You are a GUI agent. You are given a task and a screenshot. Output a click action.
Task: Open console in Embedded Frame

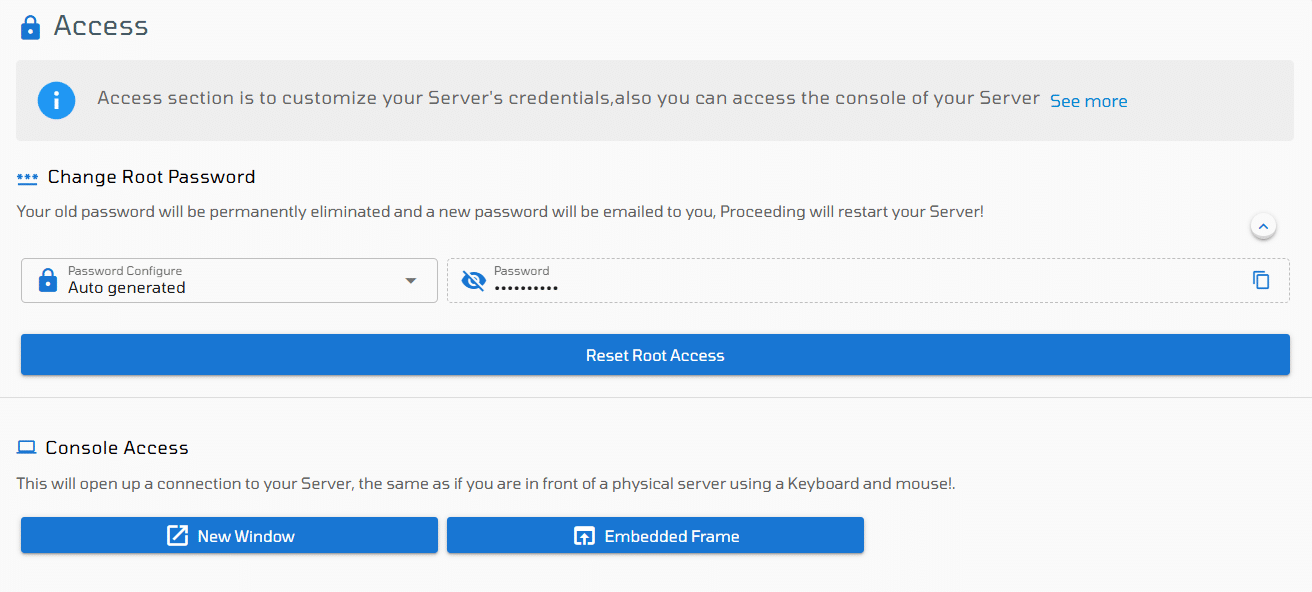tap(655, 535)
